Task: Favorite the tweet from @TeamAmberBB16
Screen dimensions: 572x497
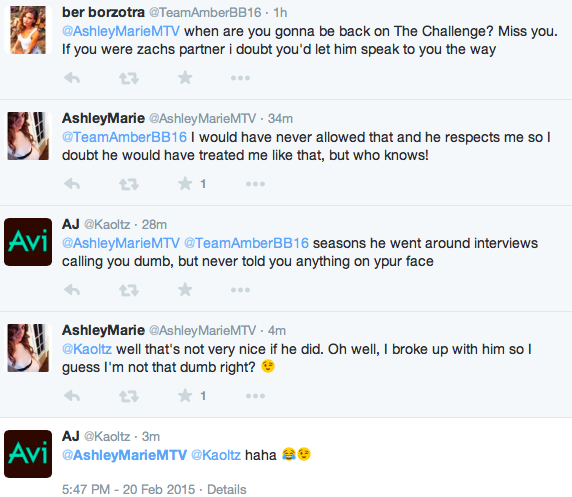Action: click(x=185, y=78)
